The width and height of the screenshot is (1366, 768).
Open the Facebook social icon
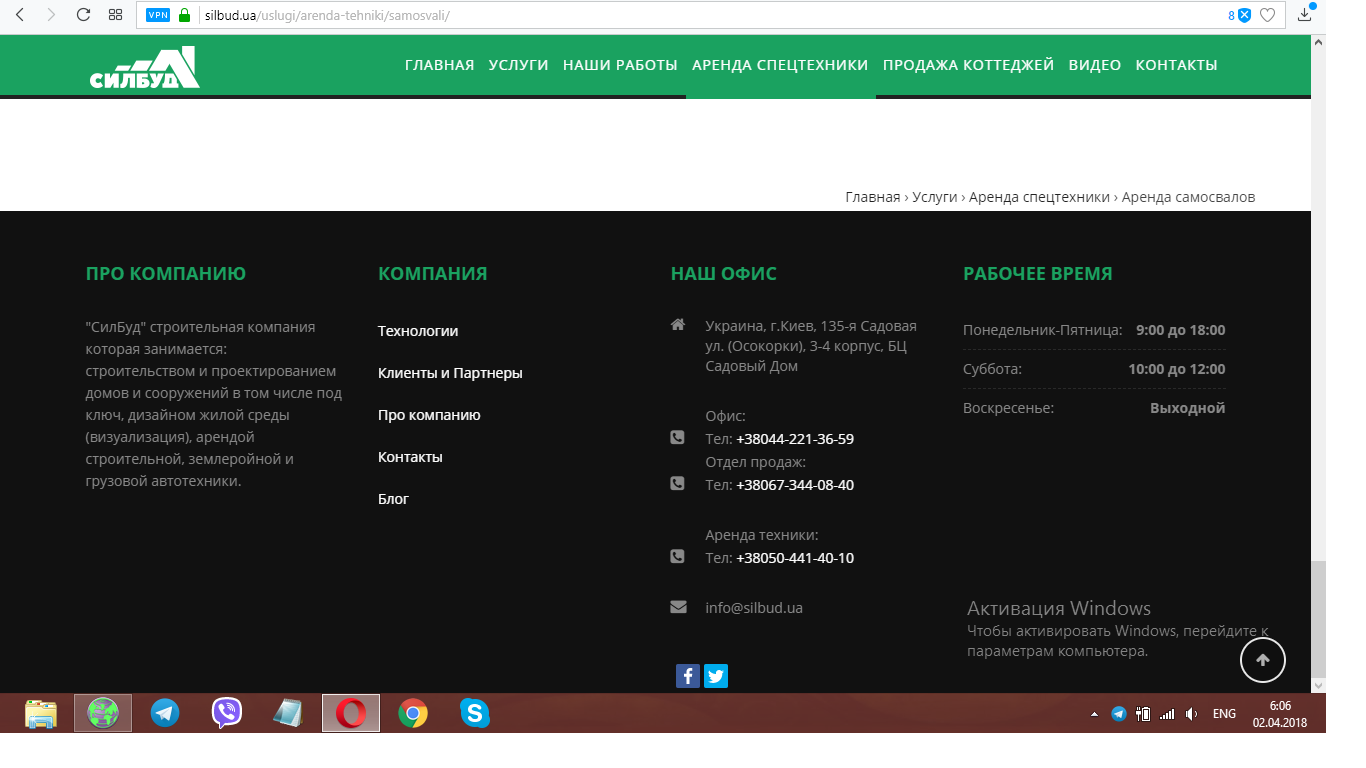(688, 676)
